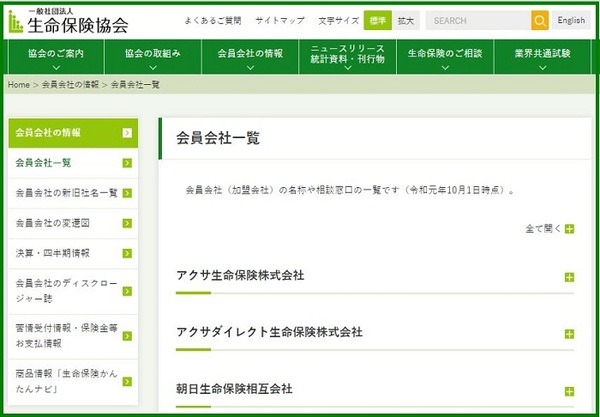Open 会員会社一覧 in sidebar menu
600x417 pixels.
pos(73,163)
